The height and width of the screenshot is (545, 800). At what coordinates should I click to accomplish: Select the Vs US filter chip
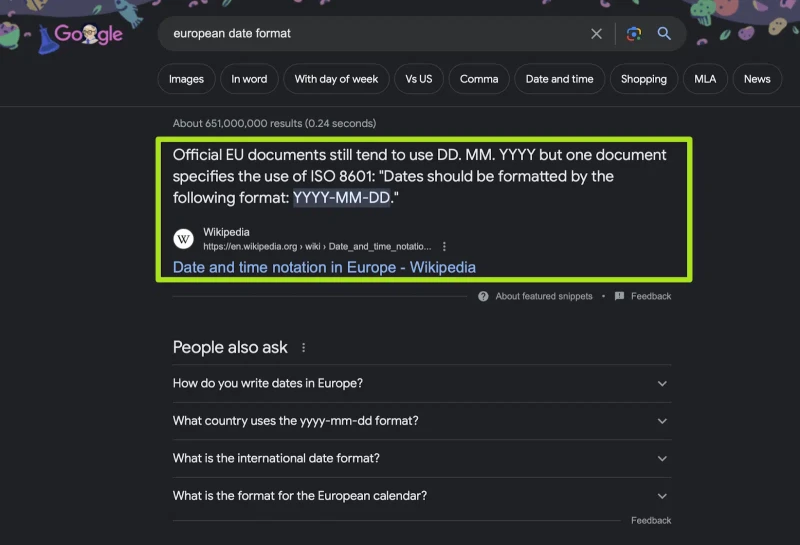click(x=418, y=79)
